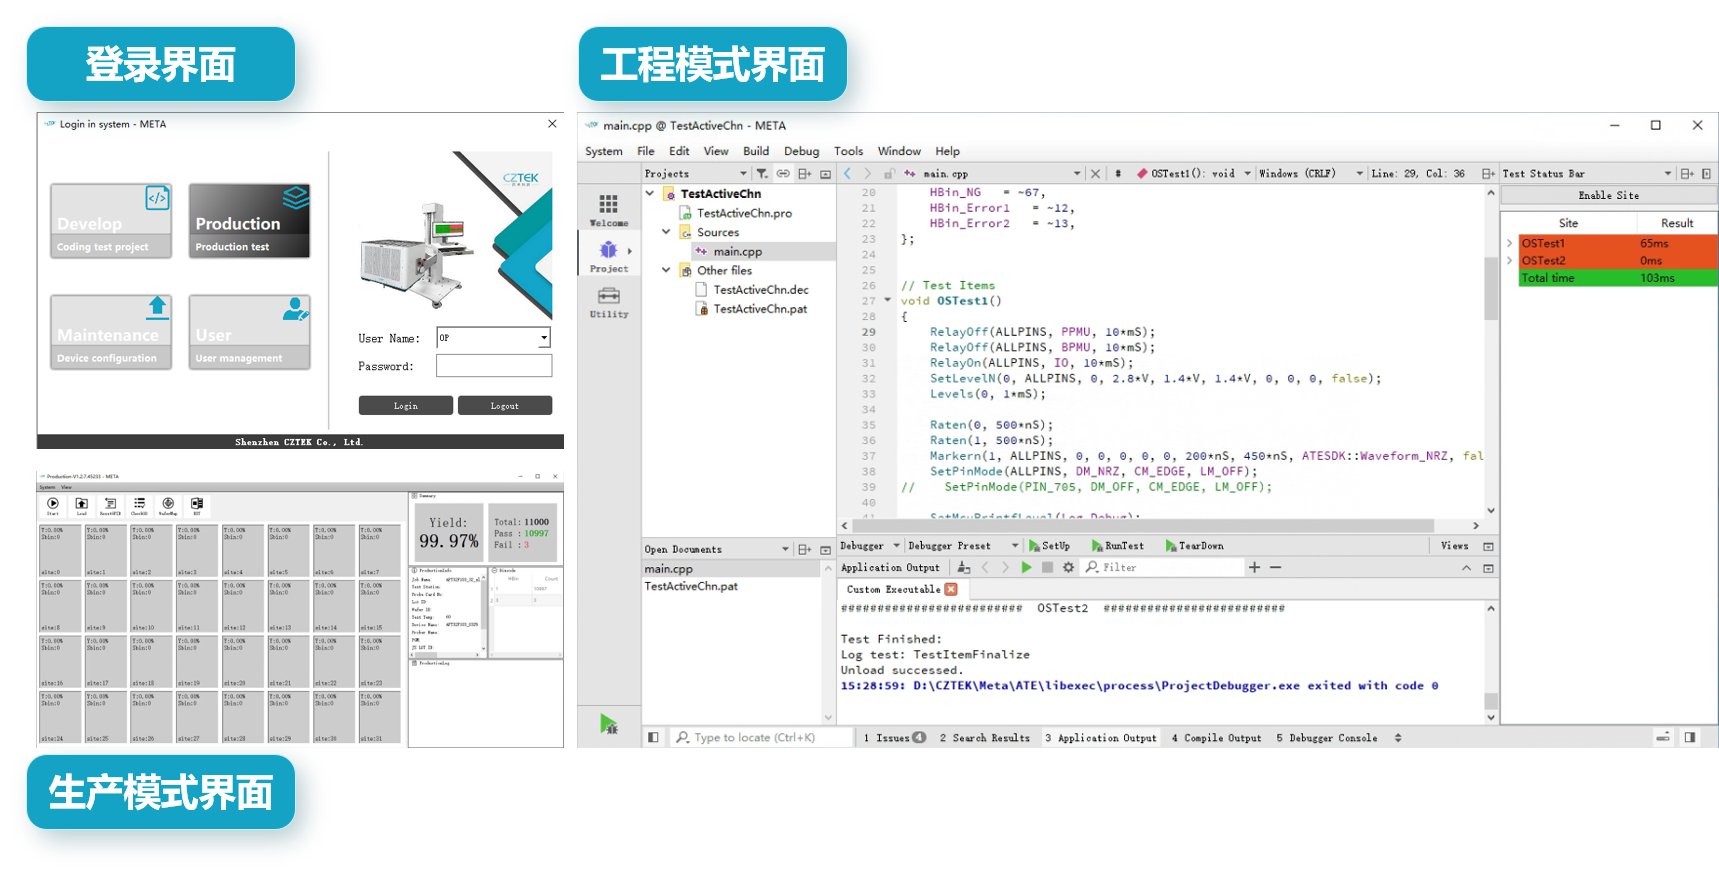Stop the running application square button
Image resolution: width=1719 pixels, height=875 pixels.
[1047, 567]
